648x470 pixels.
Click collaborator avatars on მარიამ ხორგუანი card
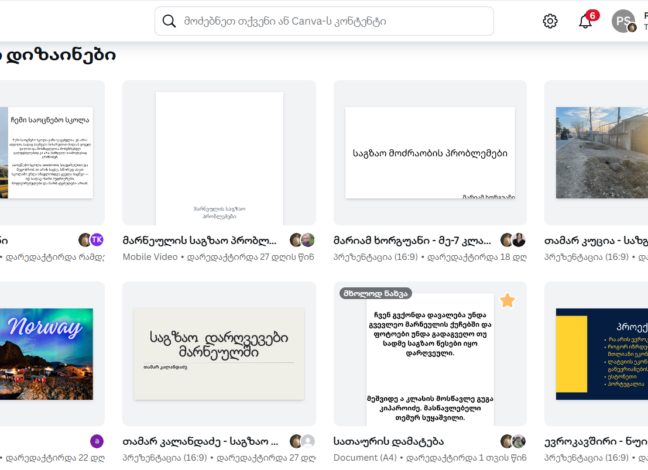click(513, 240)
